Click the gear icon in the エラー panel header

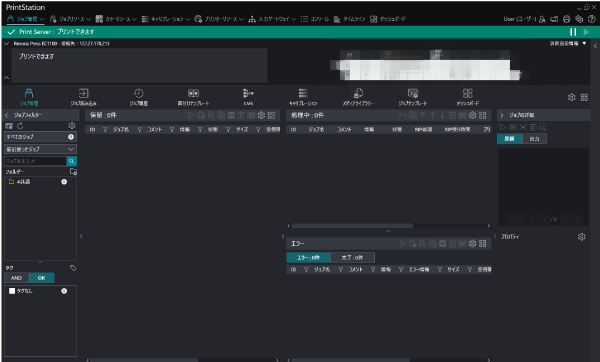pyautogui.click(x=473, y=243)
